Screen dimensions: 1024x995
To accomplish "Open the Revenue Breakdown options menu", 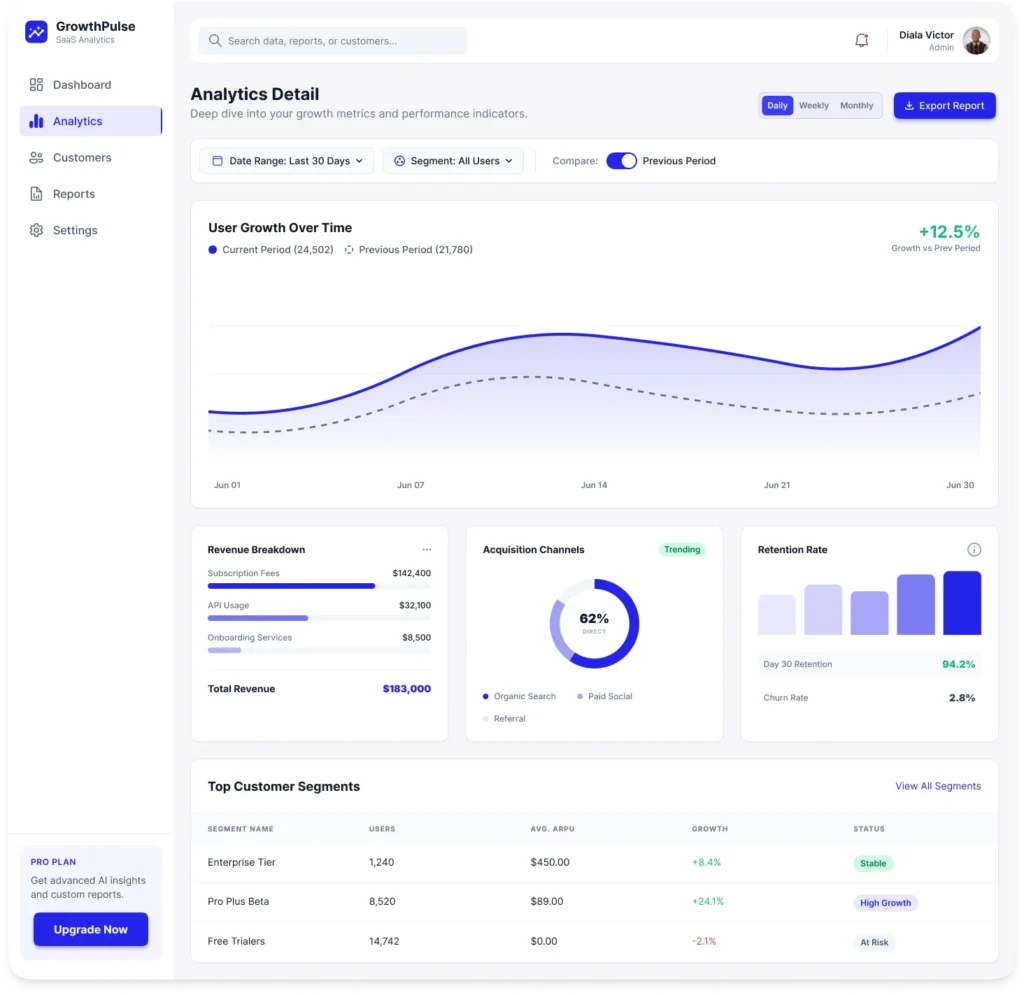I will [427, 549].
